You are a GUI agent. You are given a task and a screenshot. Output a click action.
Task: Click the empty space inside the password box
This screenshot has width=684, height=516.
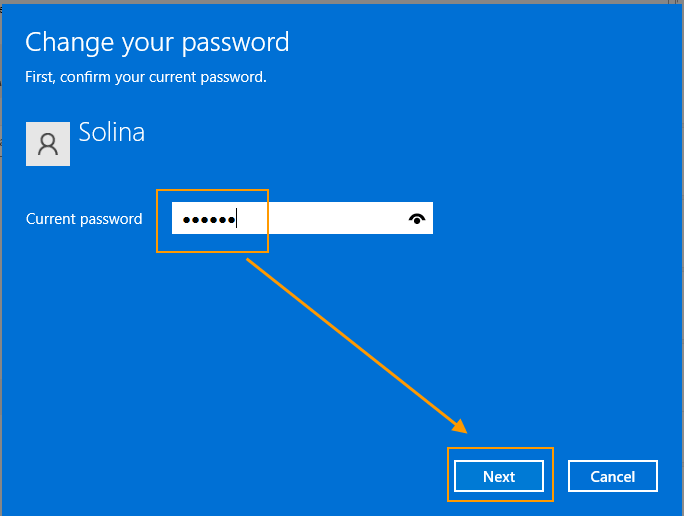click(x=321, y=218)
